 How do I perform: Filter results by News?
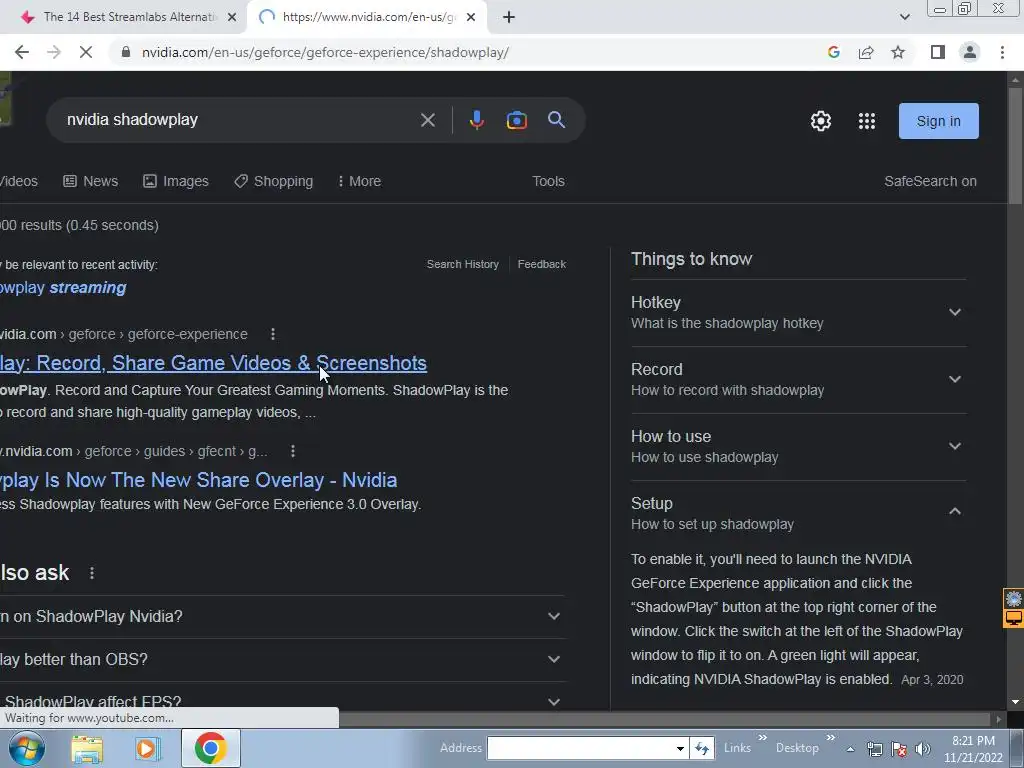[x=91, y=182]
